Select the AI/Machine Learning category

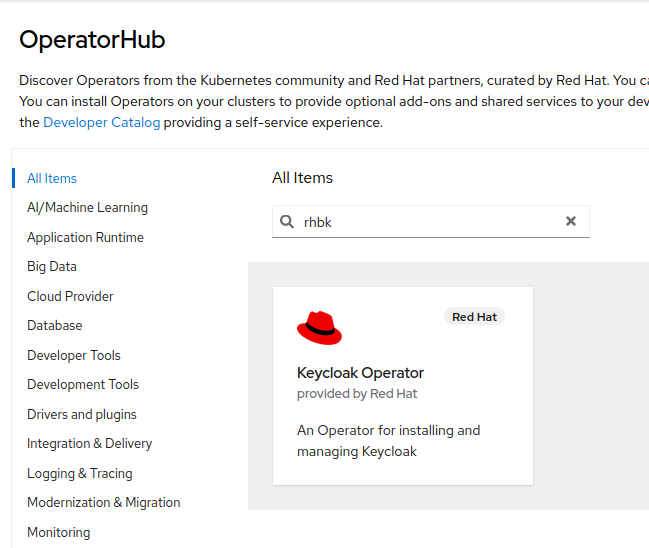coord(87,208)
